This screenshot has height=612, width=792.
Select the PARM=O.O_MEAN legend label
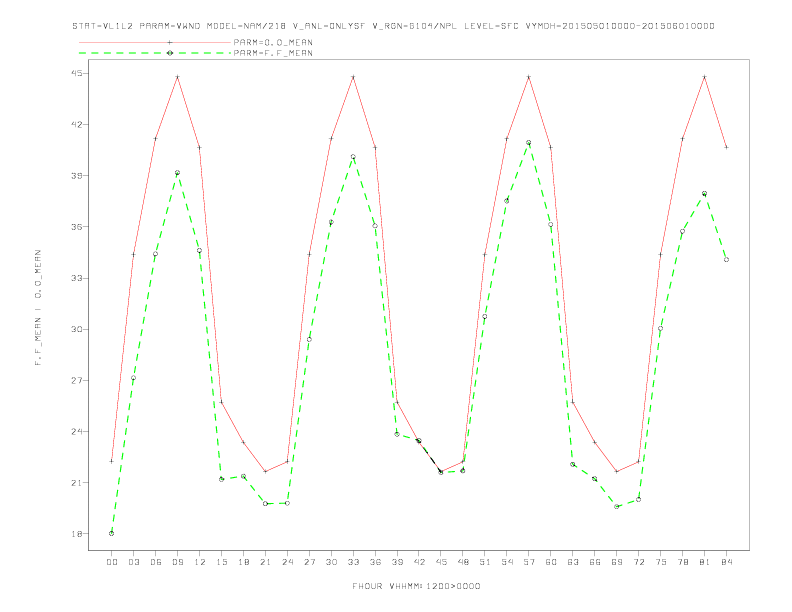click(x=273, y=42)
